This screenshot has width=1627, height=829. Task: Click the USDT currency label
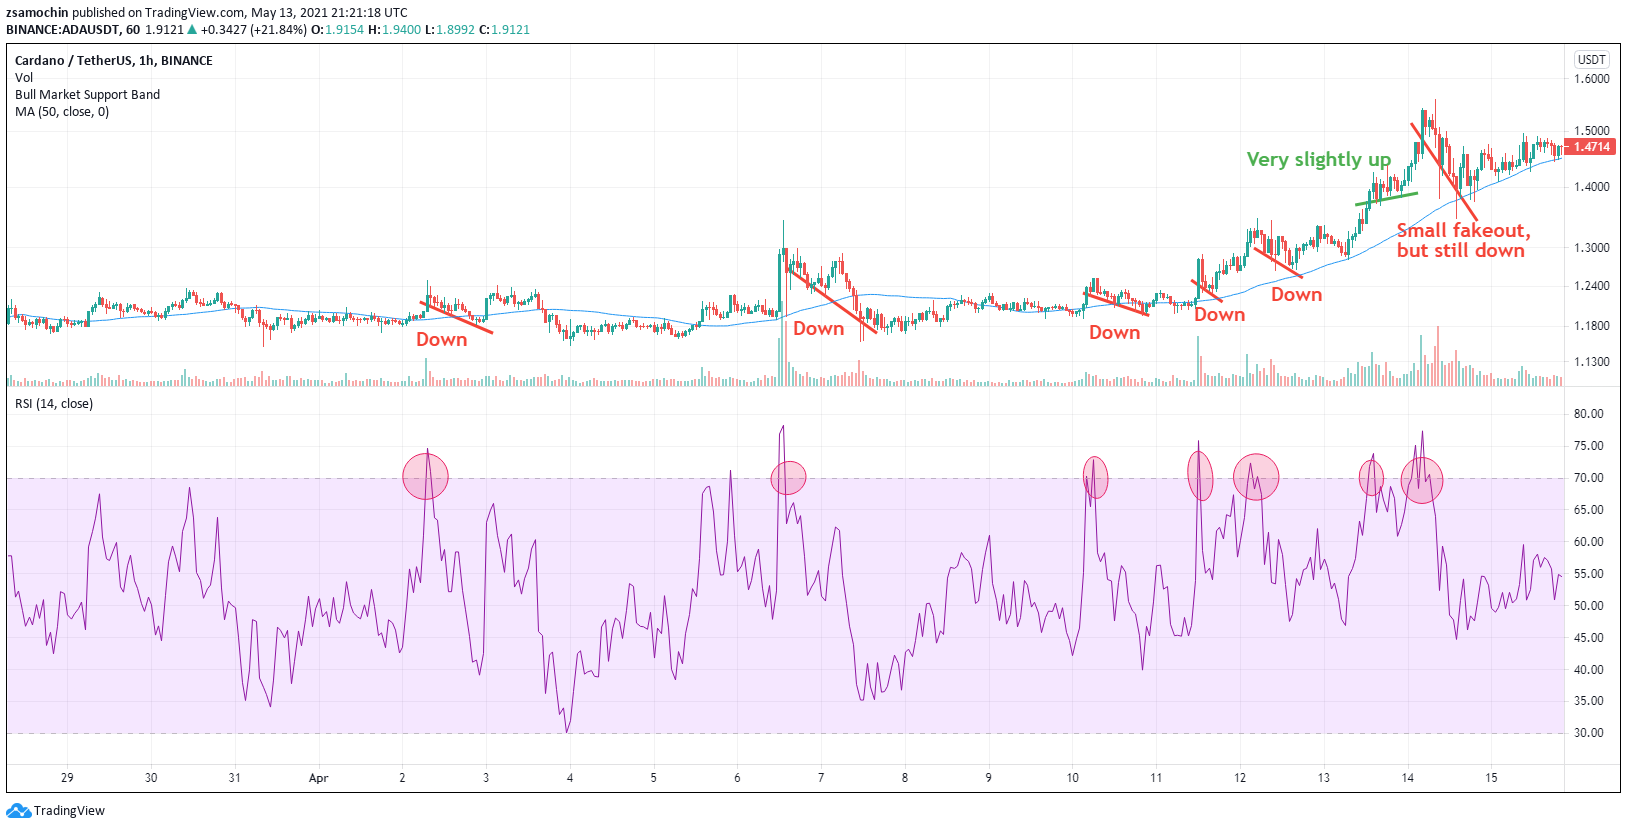(x=1591, y=60)
